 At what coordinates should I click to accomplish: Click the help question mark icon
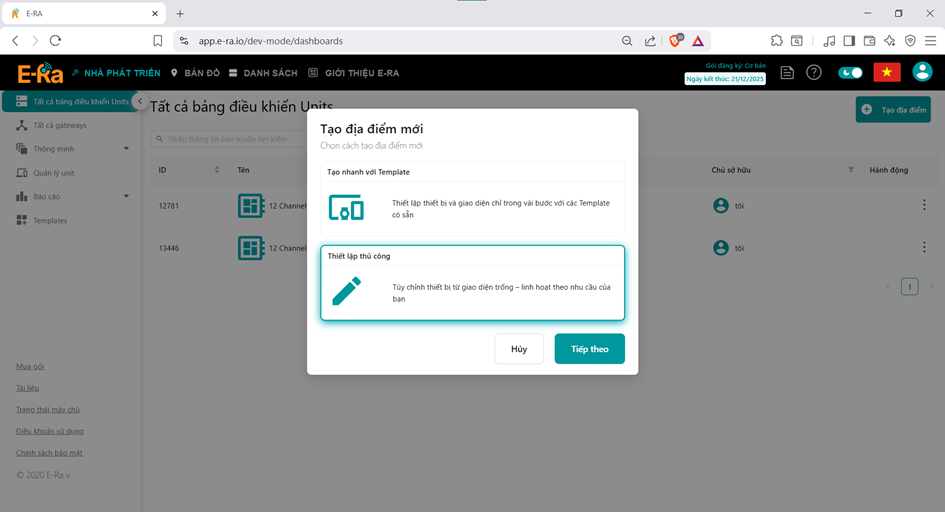coord(814,73)
